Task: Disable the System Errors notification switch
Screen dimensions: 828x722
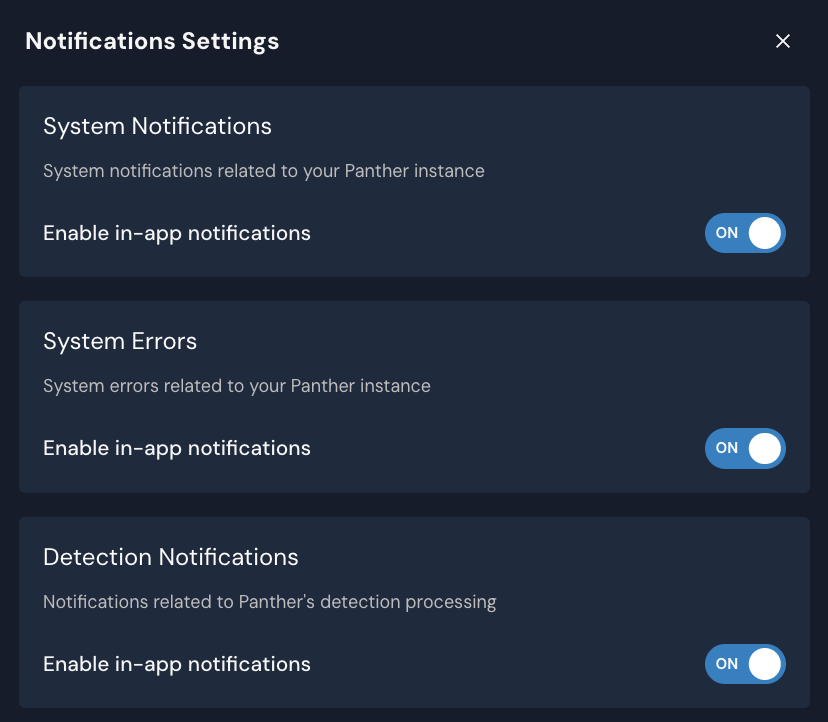Action: (745, 448)
